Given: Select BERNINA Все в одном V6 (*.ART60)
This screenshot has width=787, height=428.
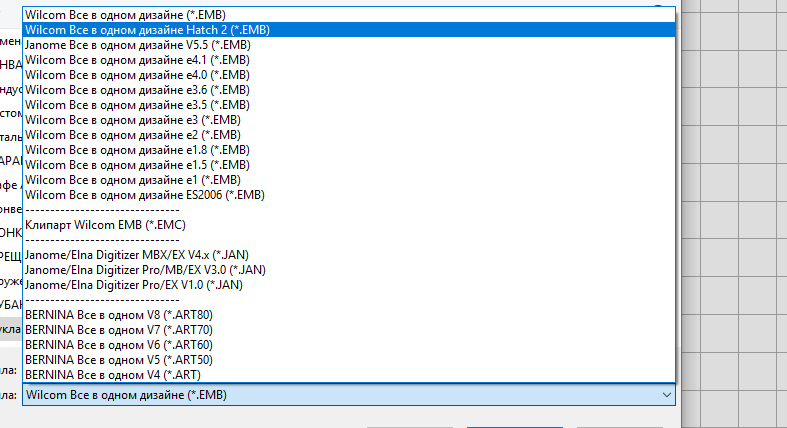Looking at the screenshot, I should click(349, 345).
